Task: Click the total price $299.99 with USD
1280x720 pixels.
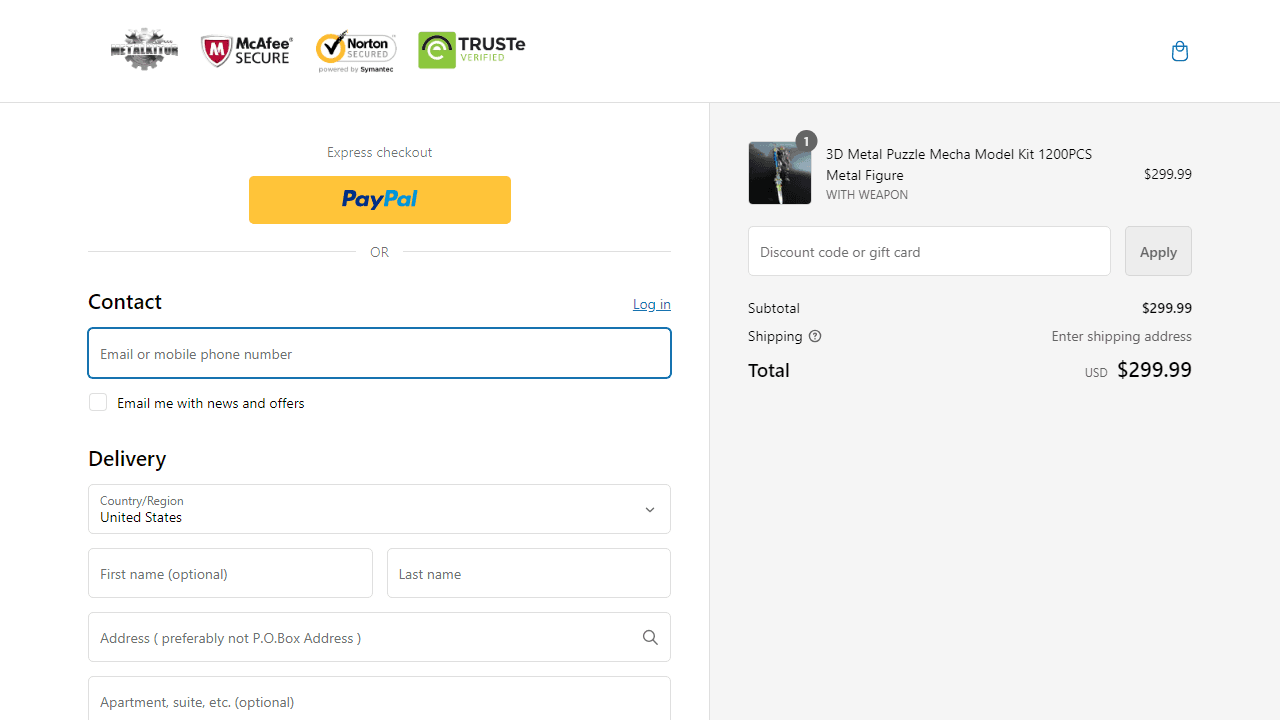Action: 1138,370
